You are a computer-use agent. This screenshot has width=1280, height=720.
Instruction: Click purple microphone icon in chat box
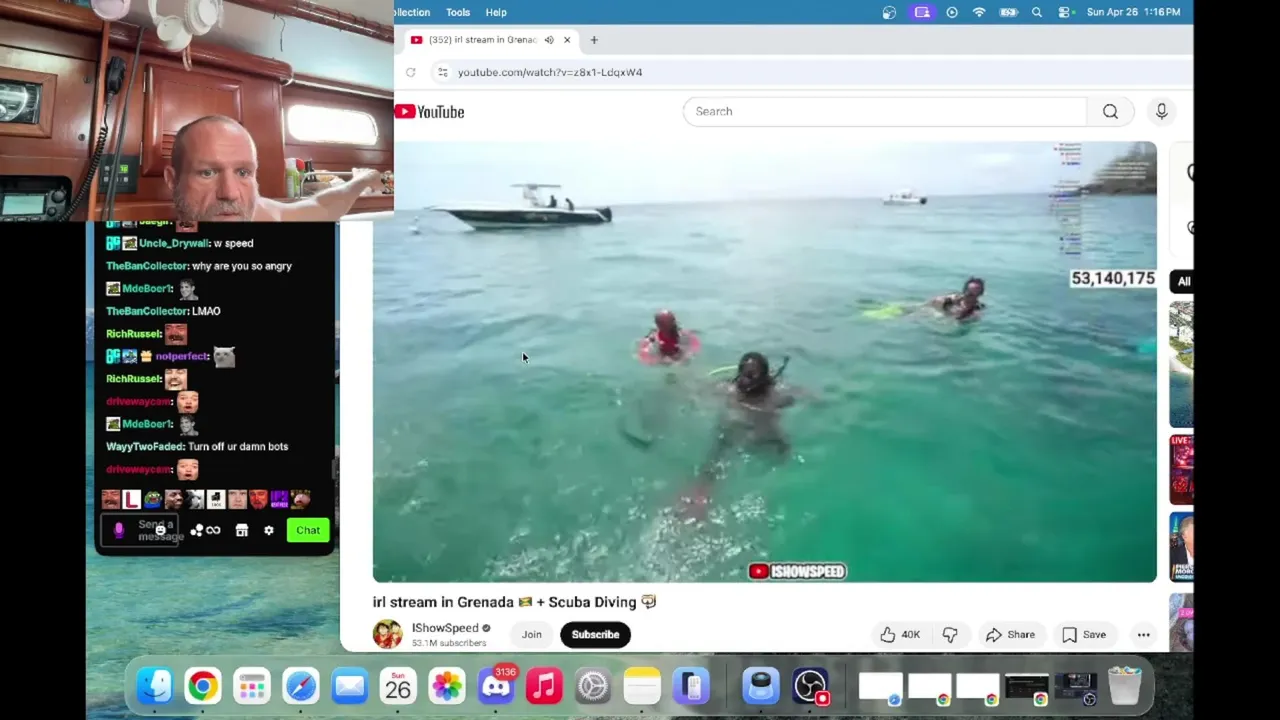pos(119,531)
